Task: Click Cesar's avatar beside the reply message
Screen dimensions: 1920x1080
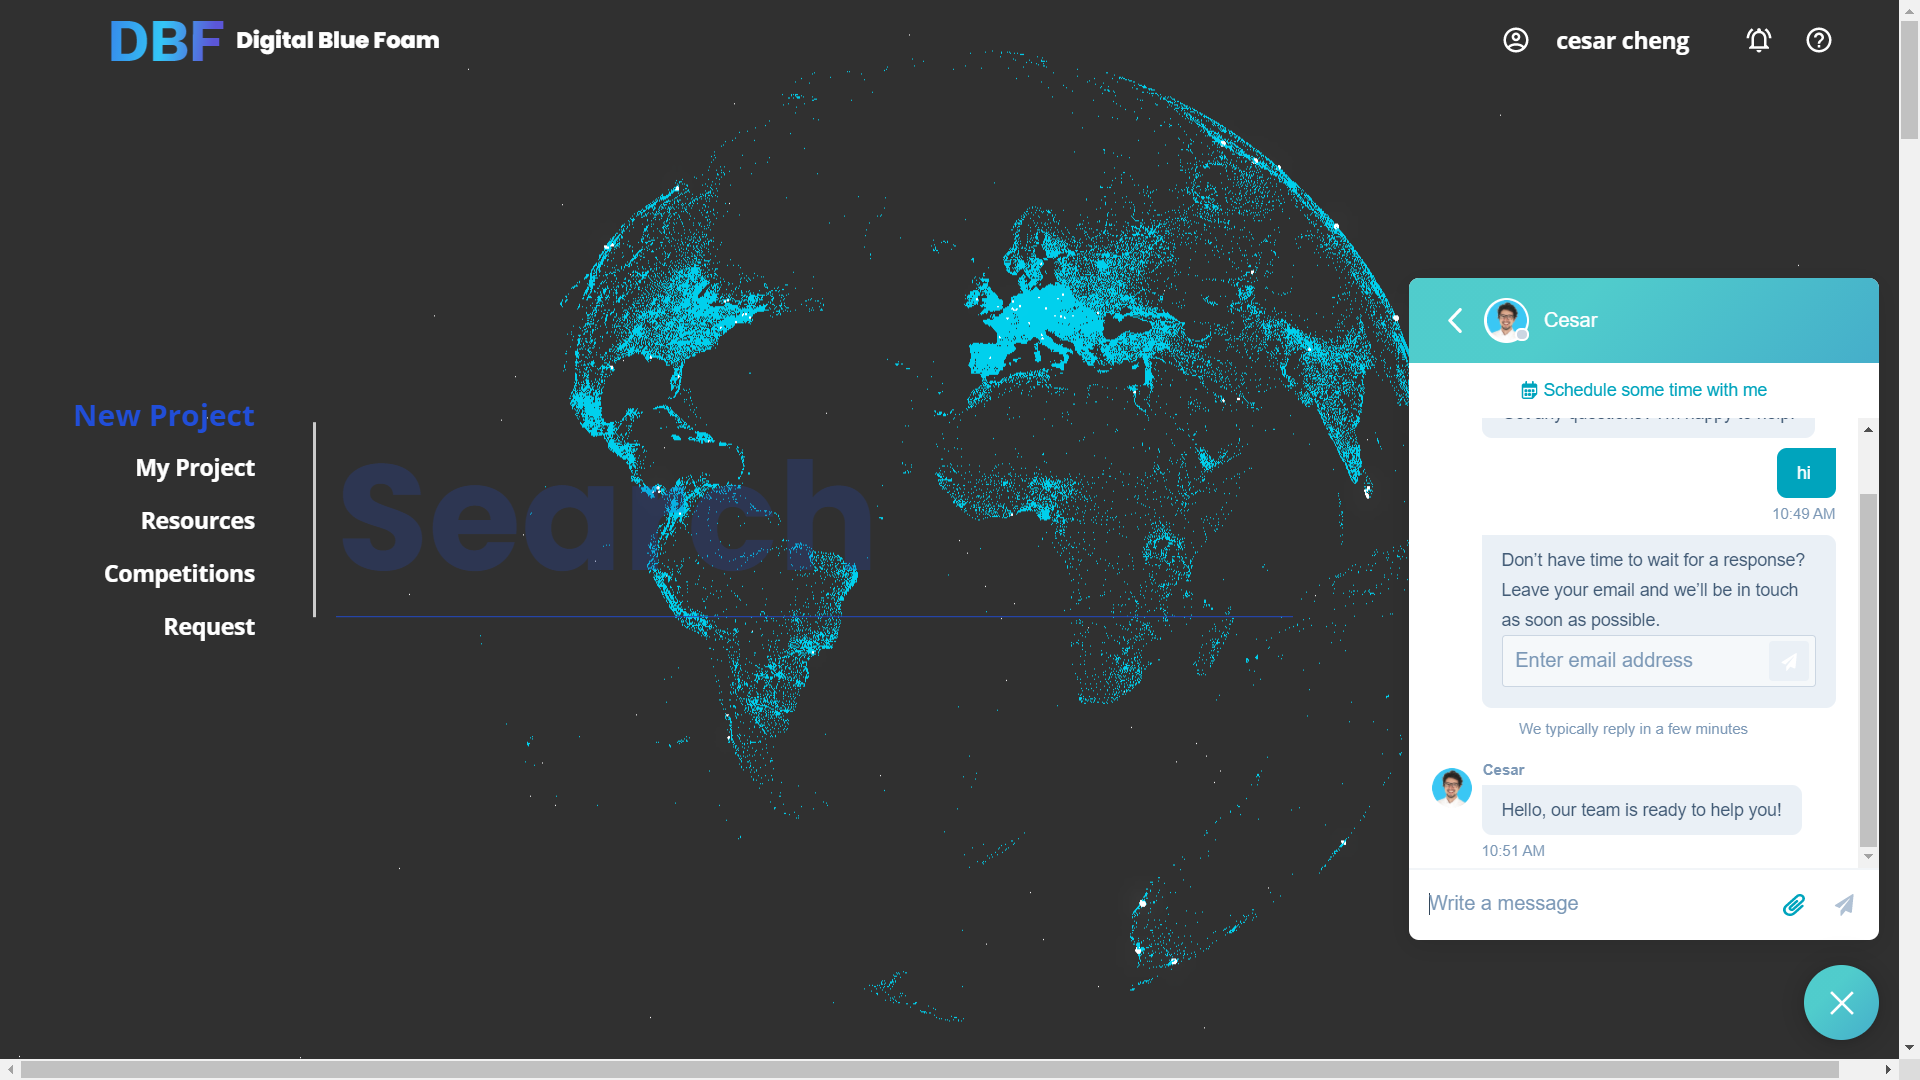Action: (x=1451, y=788)
